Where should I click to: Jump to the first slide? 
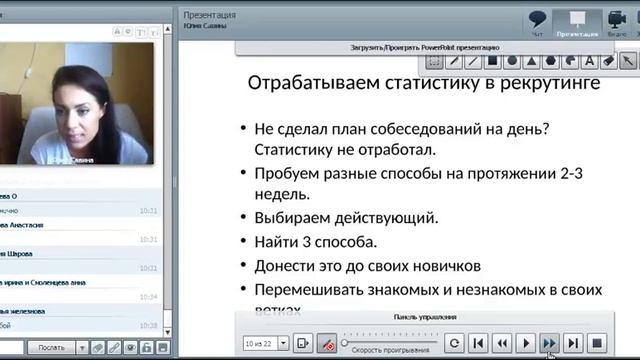(478, 343)
